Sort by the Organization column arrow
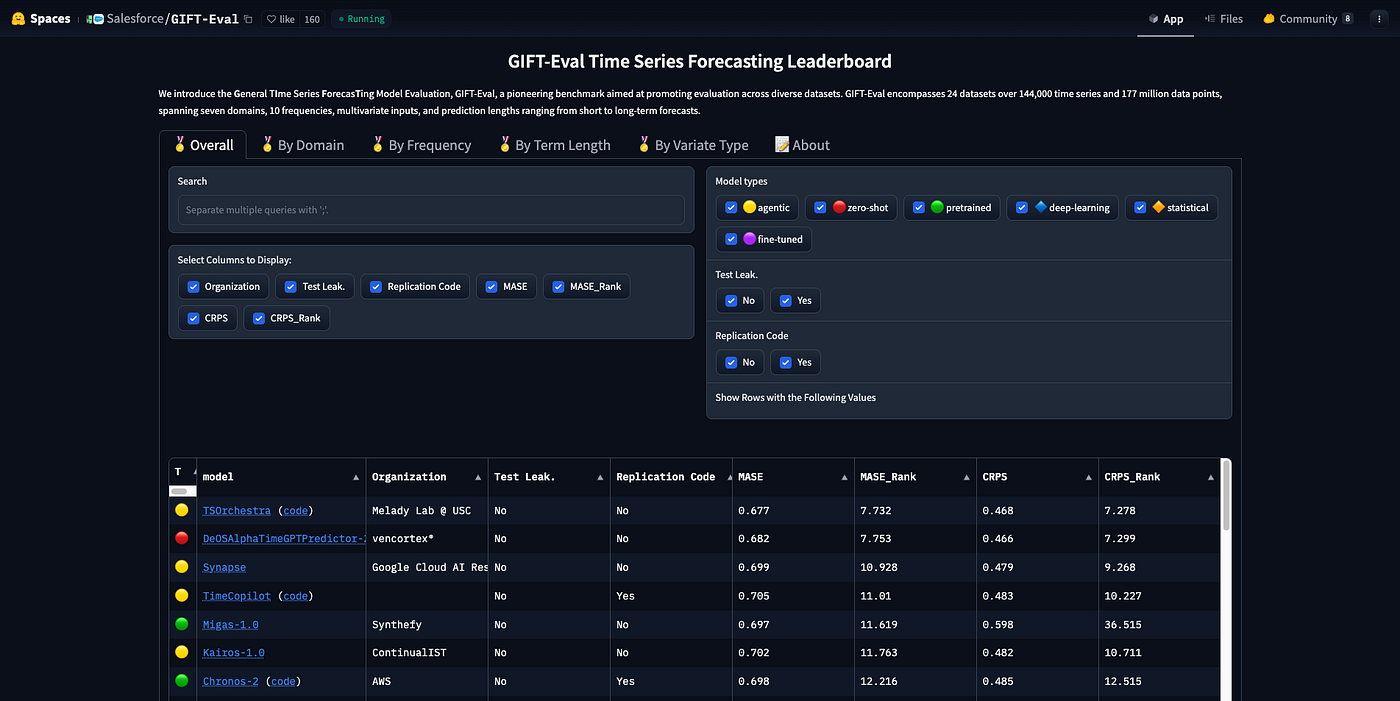The image size is (1400, 701). 478,477
